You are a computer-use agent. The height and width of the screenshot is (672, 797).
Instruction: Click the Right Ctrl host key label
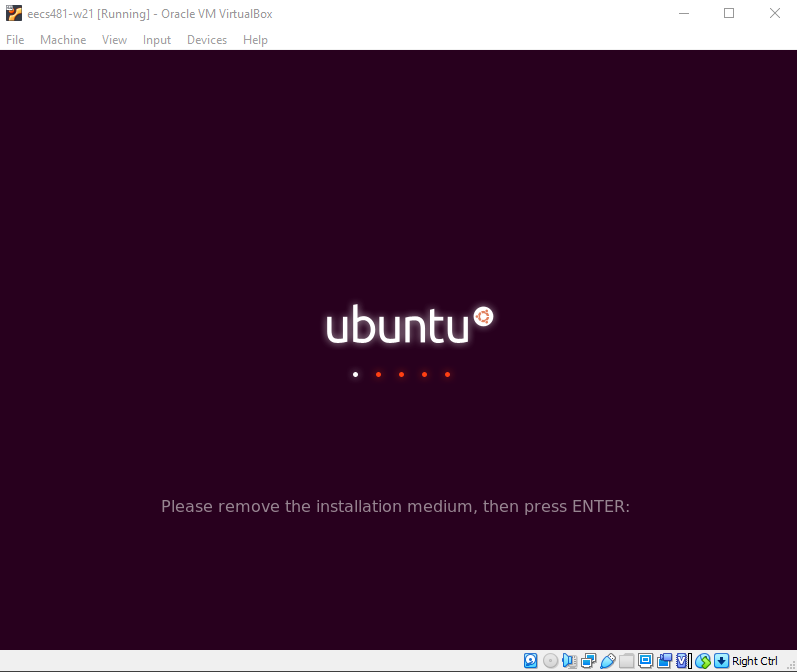point(754,661)
